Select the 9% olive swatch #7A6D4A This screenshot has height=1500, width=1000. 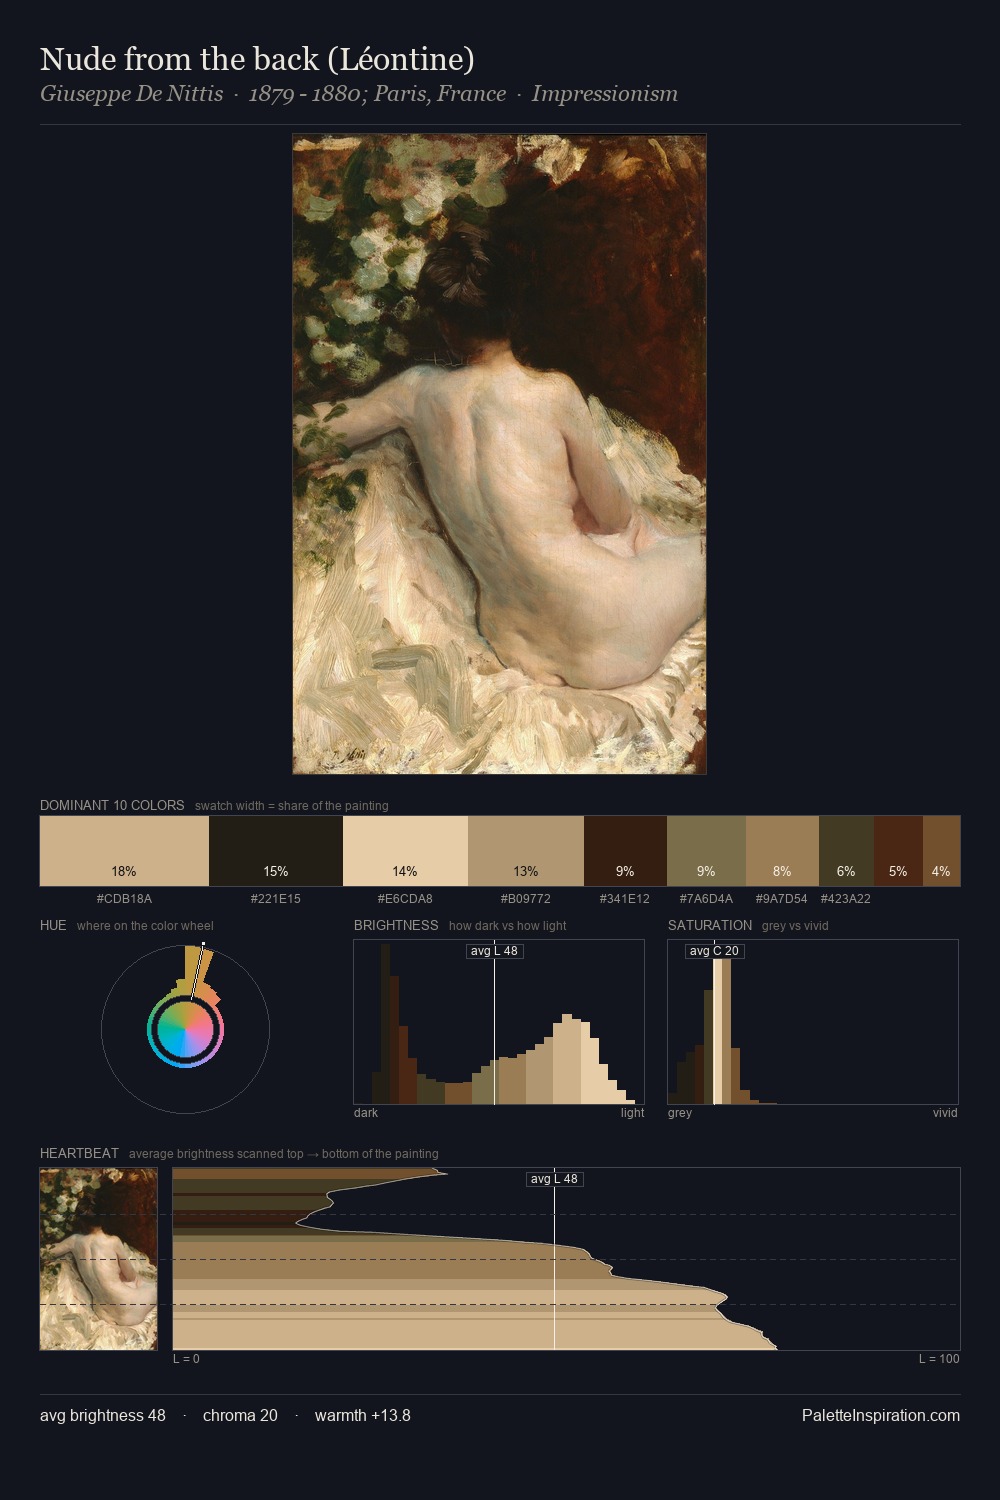tap(706, 851)
